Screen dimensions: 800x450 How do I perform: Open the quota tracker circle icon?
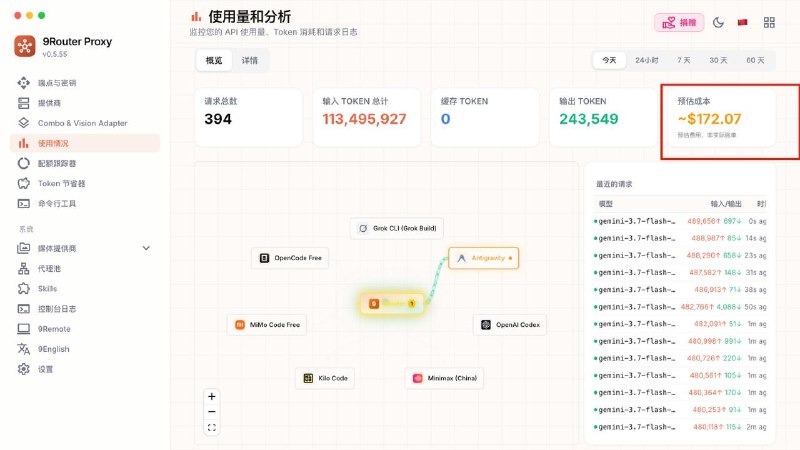coord(23,163)
